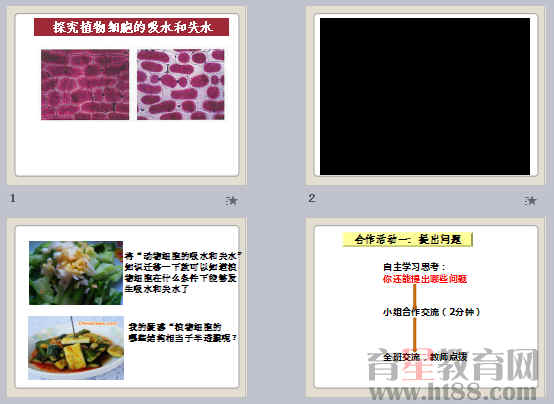Image resolution: width=554 pixels, height=404 pixels.
Task: Click the left purple cell microscope image
Action: click(85, 84)
